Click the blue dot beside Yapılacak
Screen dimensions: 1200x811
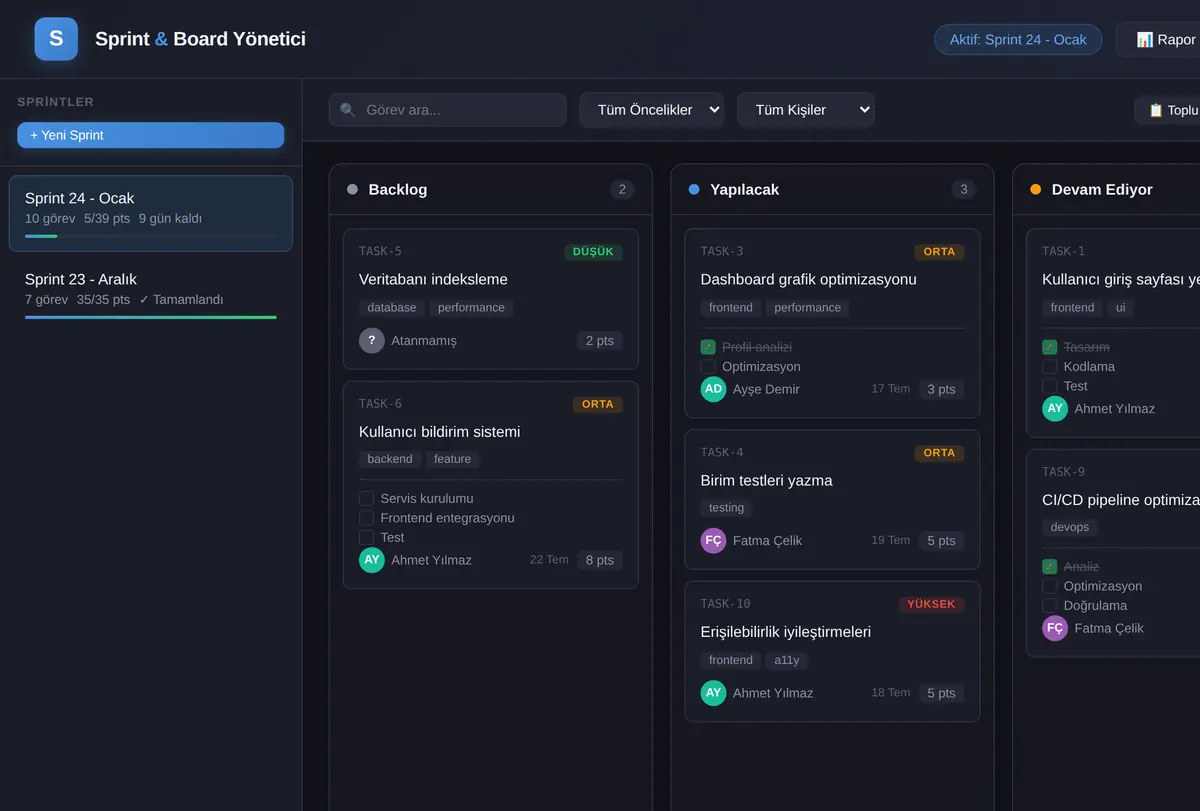[694, 189]
